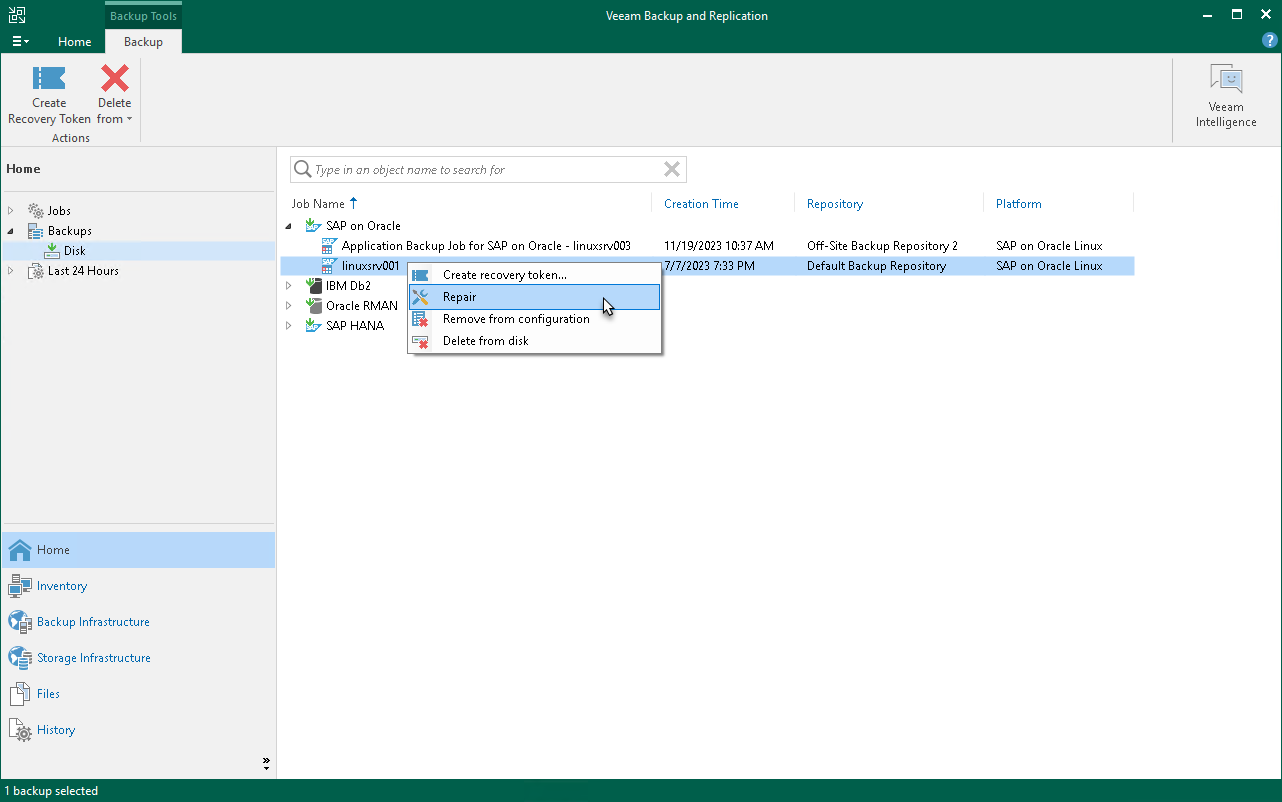Click the Oracle RMAN group icon
The height and width of the screenshot is (802, 1282).
pyautogui.click(x=313, y=306)
